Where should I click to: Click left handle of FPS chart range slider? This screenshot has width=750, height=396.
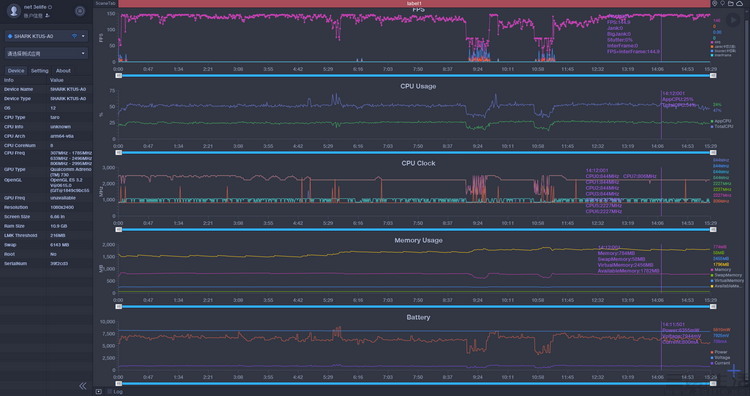pos(119,76)
